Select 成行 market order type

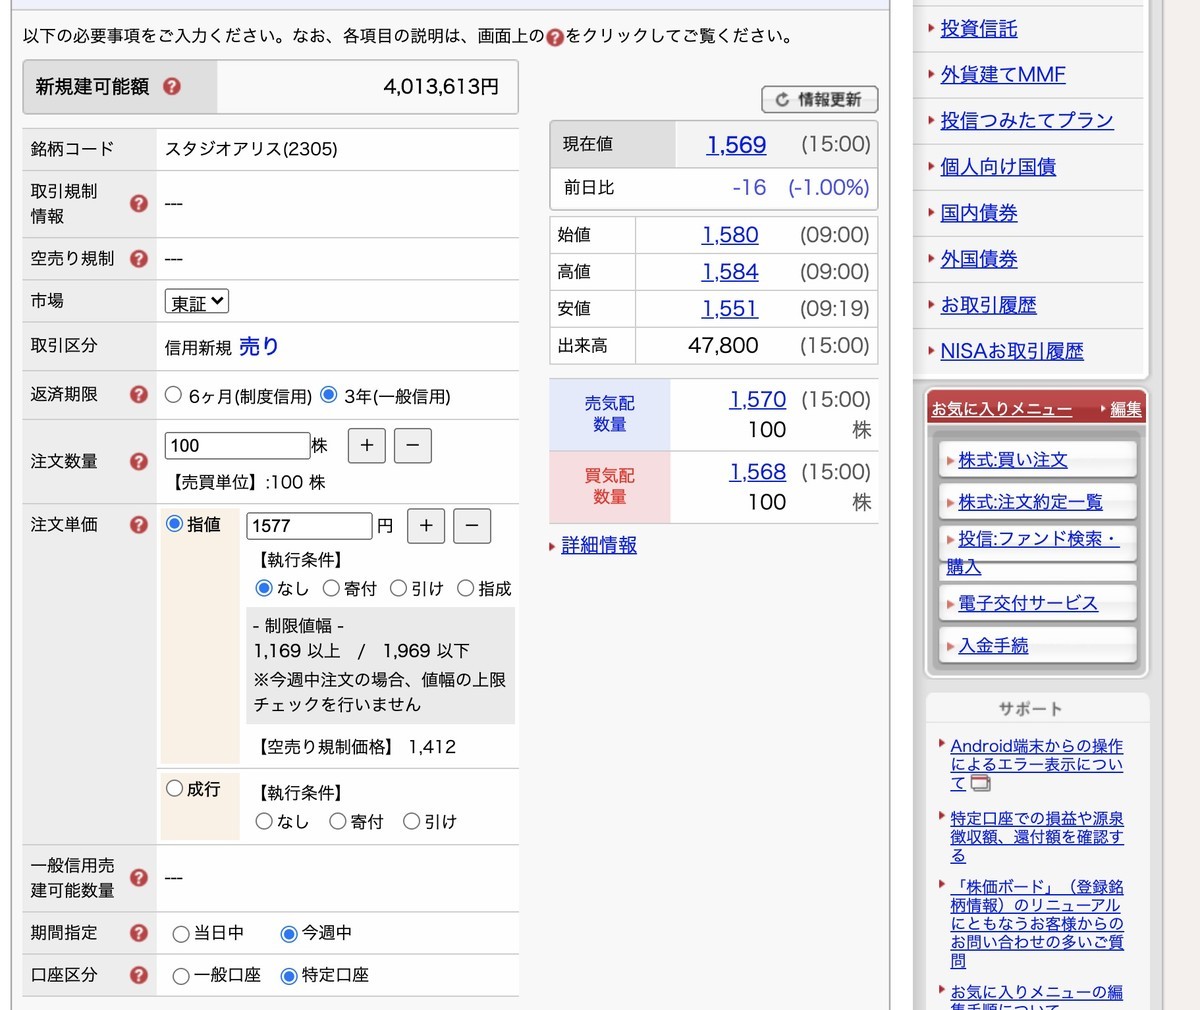click(x=175, y=789)
